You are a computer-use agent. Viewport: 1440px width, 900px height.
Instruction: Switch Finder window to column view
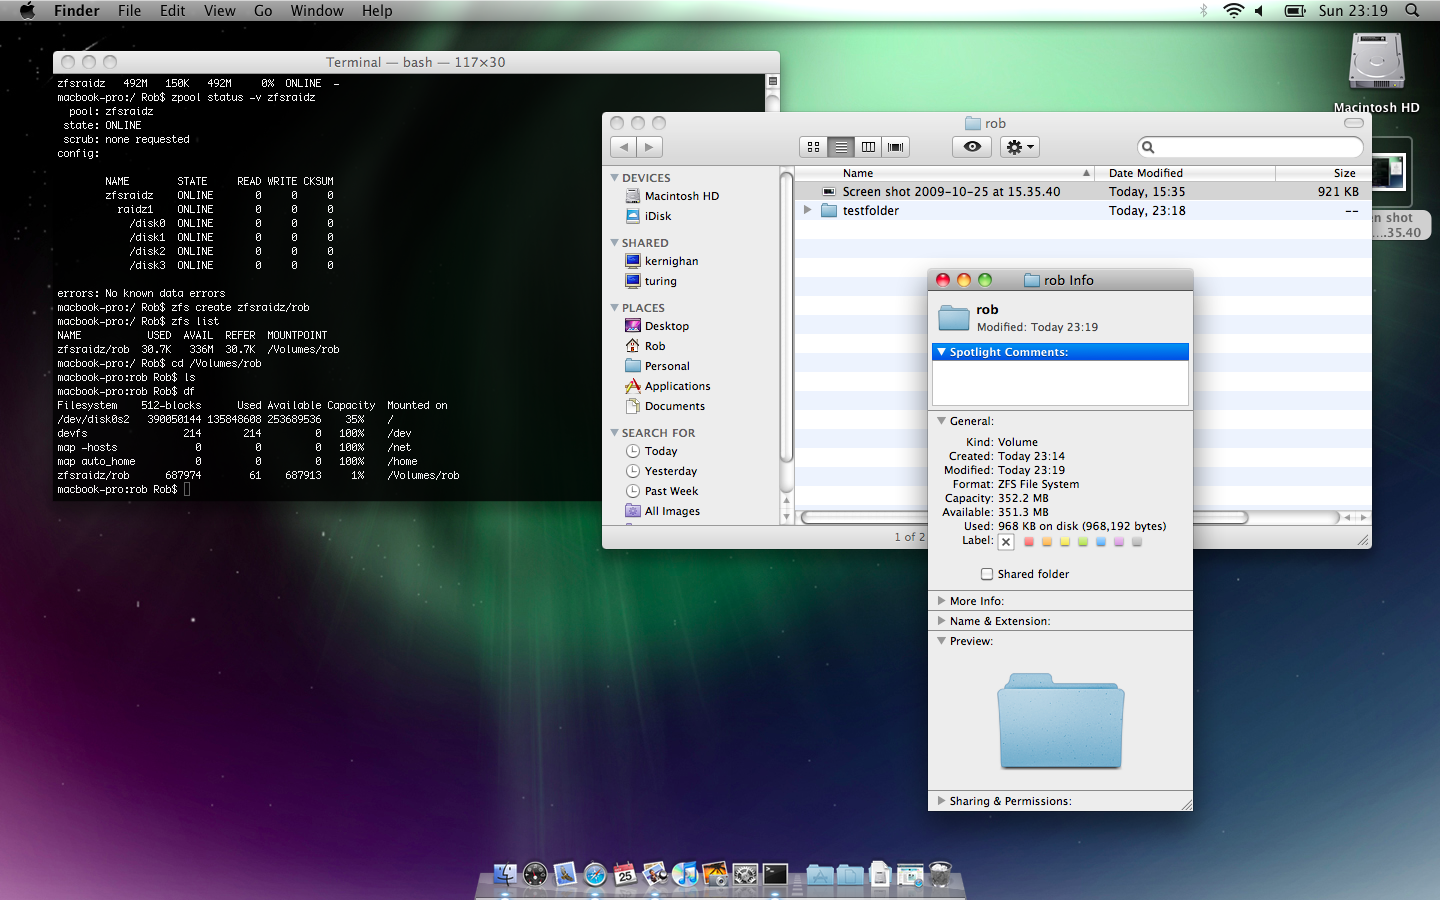pos(868,147)
